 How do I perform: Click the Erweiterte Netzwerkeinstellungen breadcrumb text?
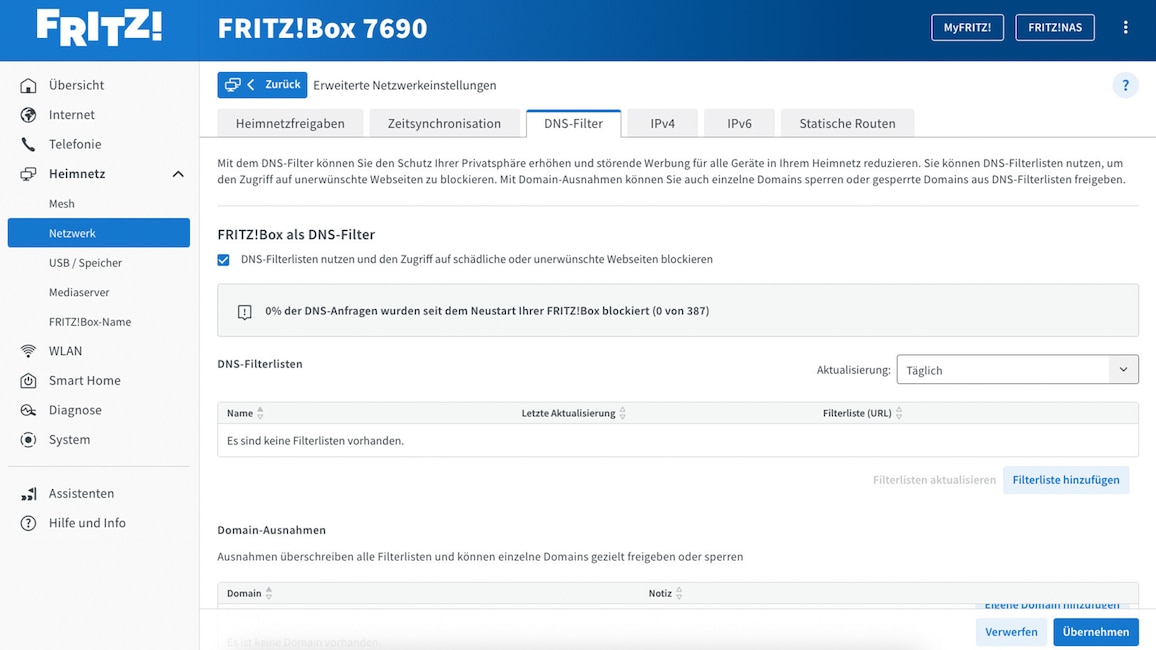point(405,85)
